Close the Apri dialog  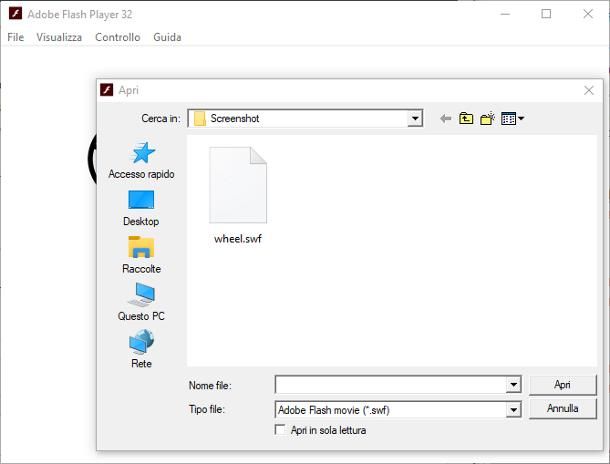589,90
